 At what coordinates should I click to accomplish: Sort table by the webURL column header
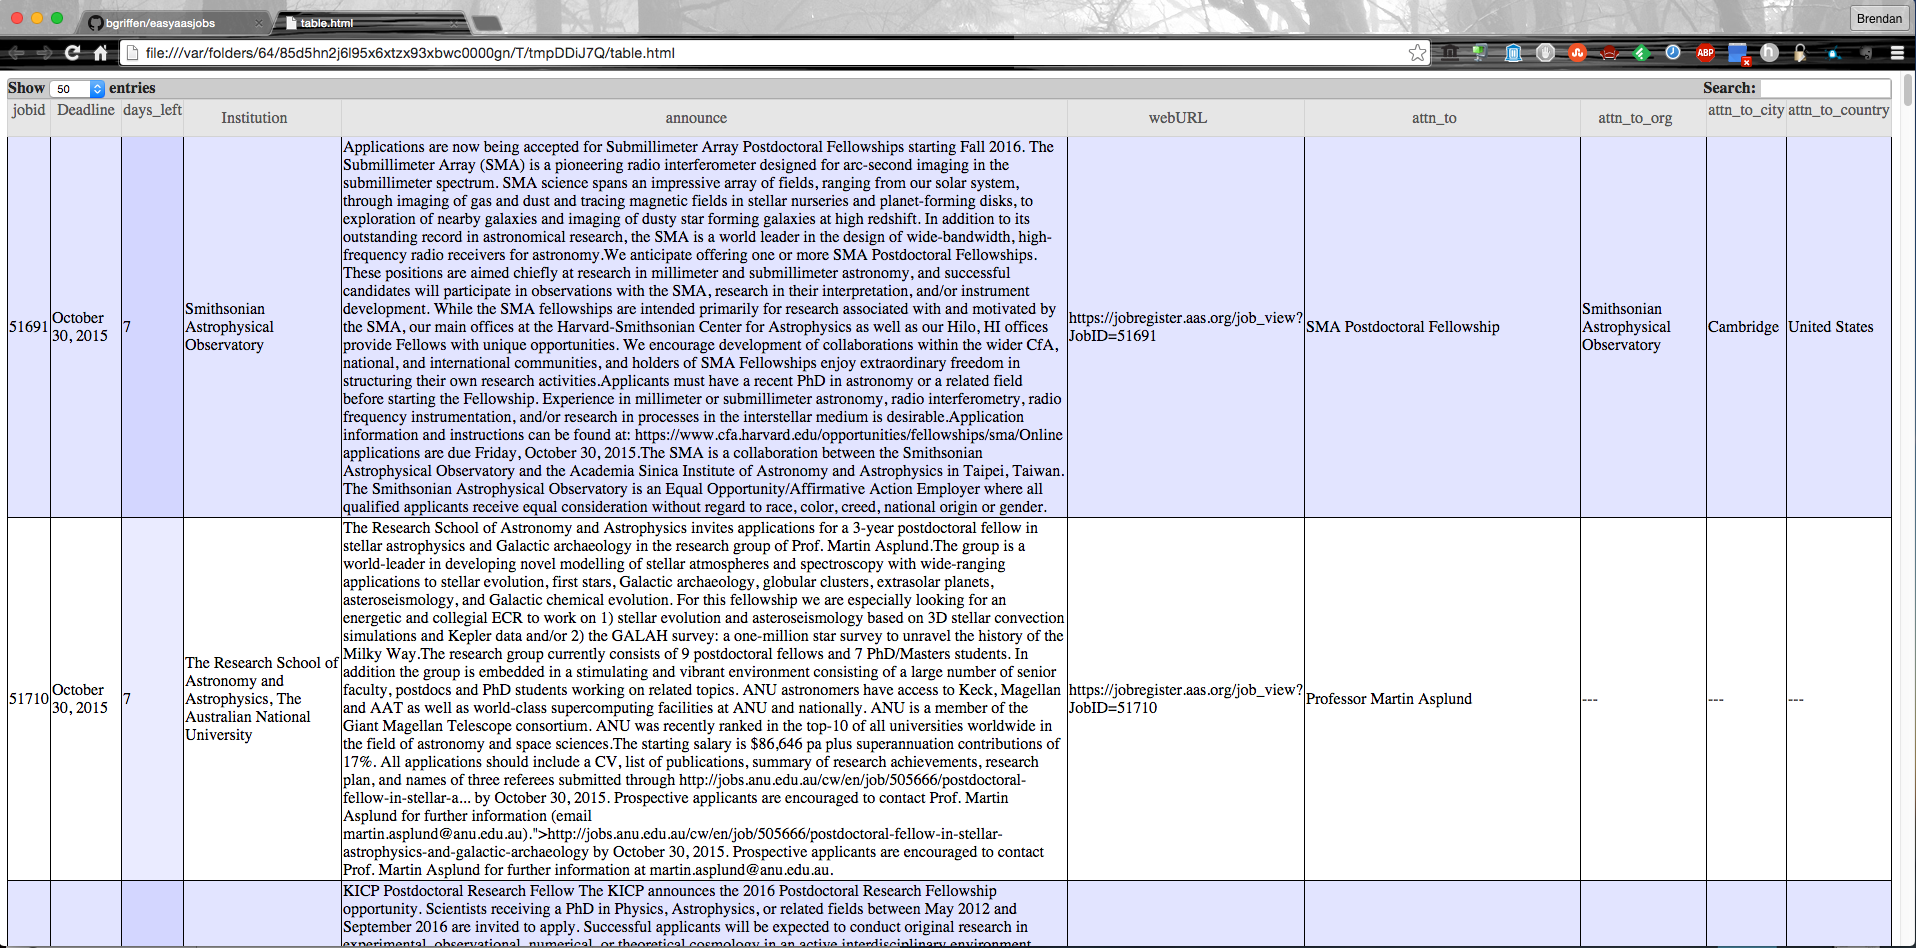[x=1186, y=118]
